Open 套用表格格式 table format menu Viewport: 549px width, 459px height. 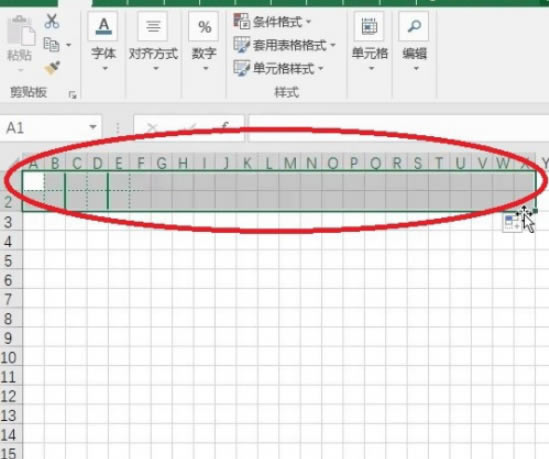tap(284, 45)
